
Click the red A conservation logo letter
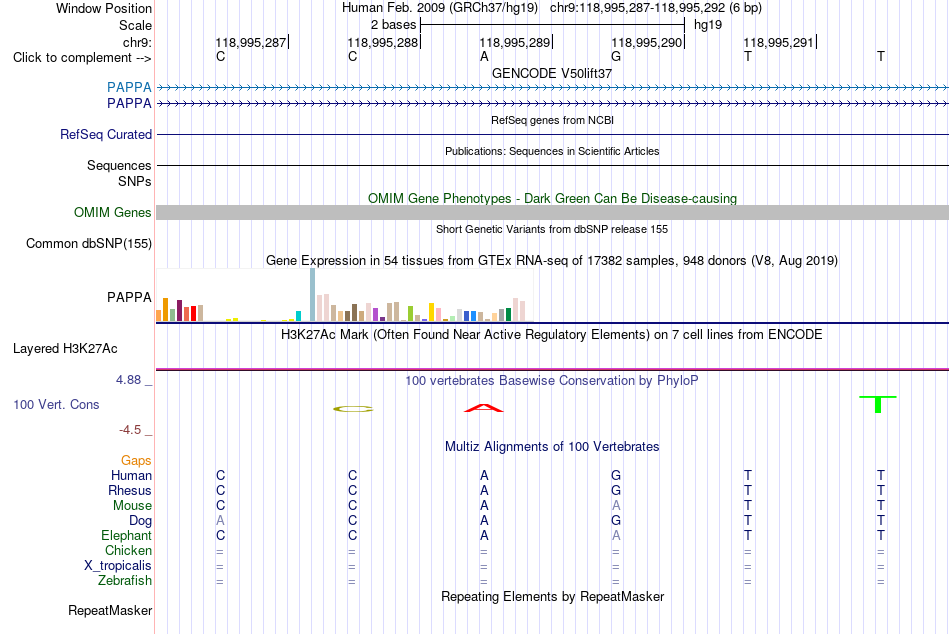pos(483,408)
